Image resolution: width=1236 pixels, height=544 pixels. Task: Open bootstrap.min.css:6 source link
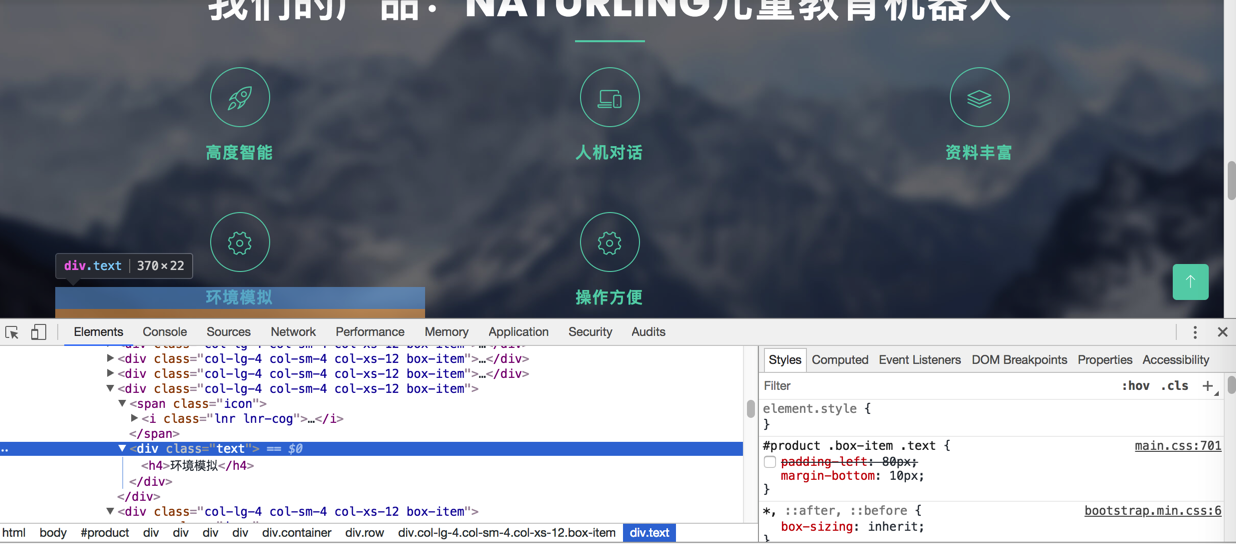pyautogui.click(x=1153, y=511)
